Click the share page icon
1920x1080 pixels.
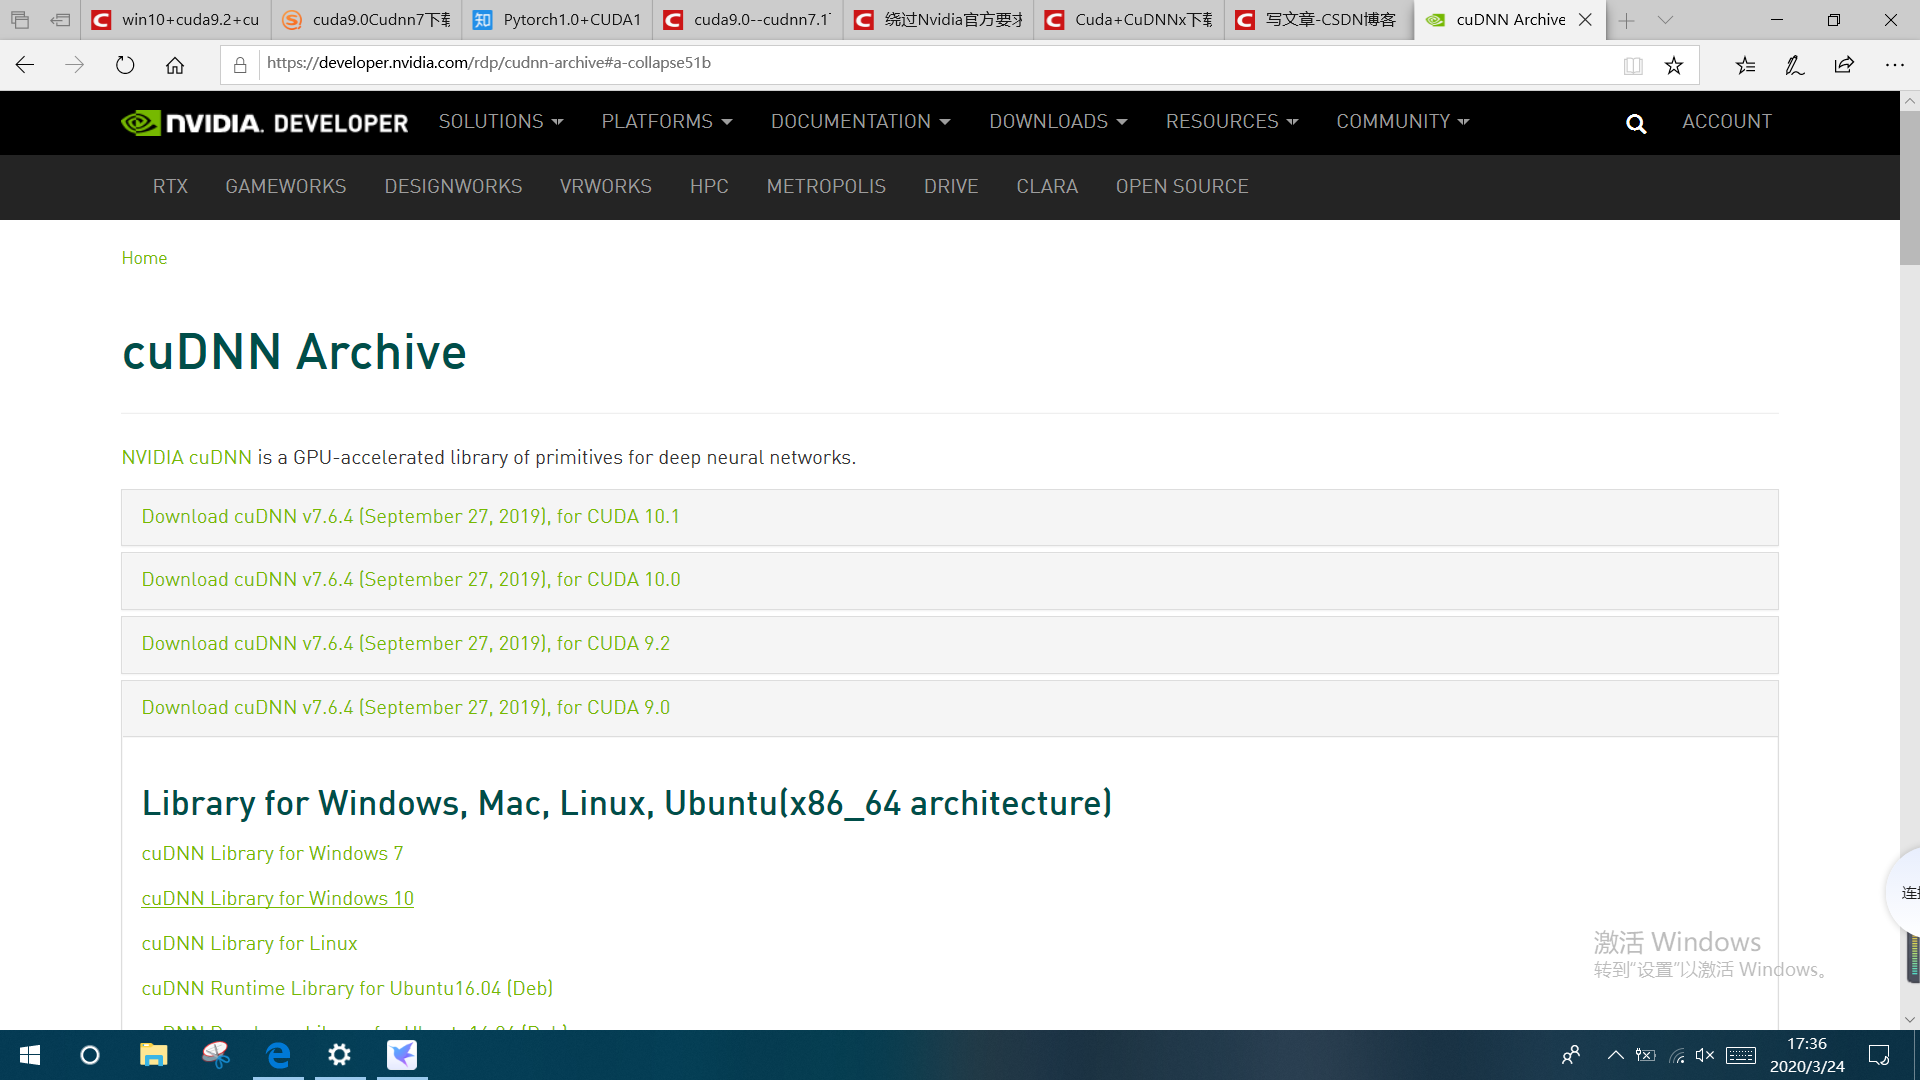(1844, 65)
